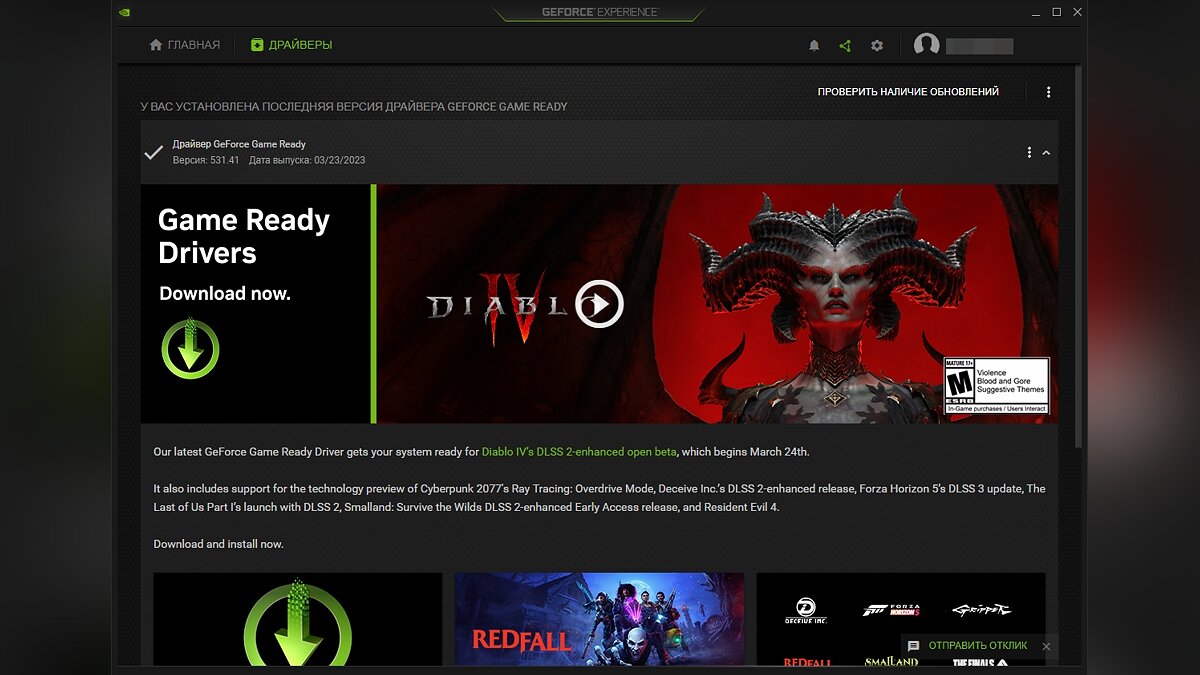Dismiss the feedback popup with X
Image resolution: width=1200 pixels, height=675 pixels.
click(1046, 647)
